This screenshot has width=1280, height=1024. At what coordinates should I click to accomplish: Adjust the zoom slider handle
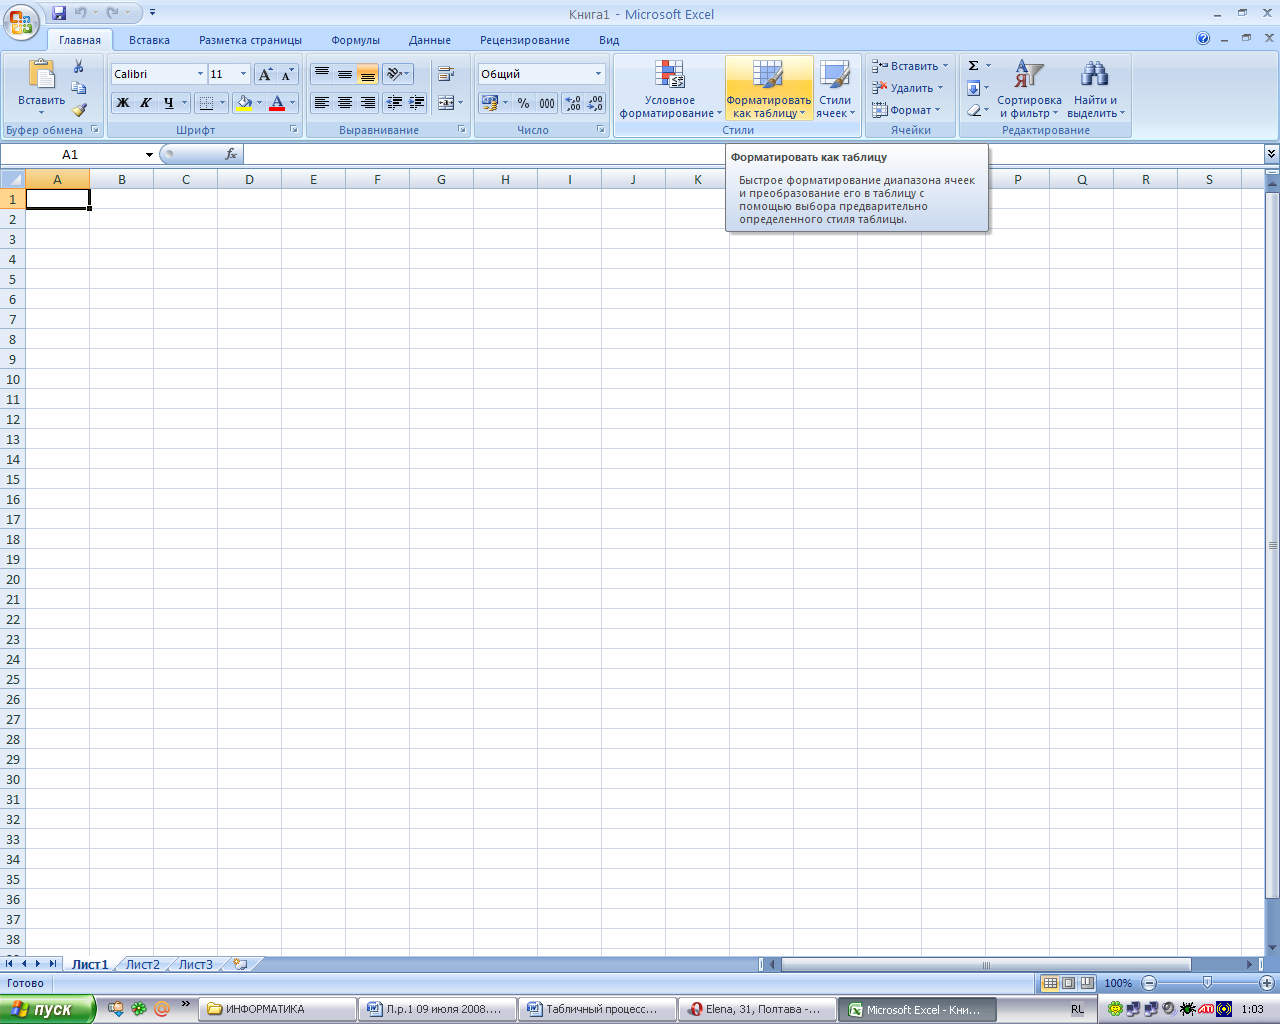(x=1207, y=983)
